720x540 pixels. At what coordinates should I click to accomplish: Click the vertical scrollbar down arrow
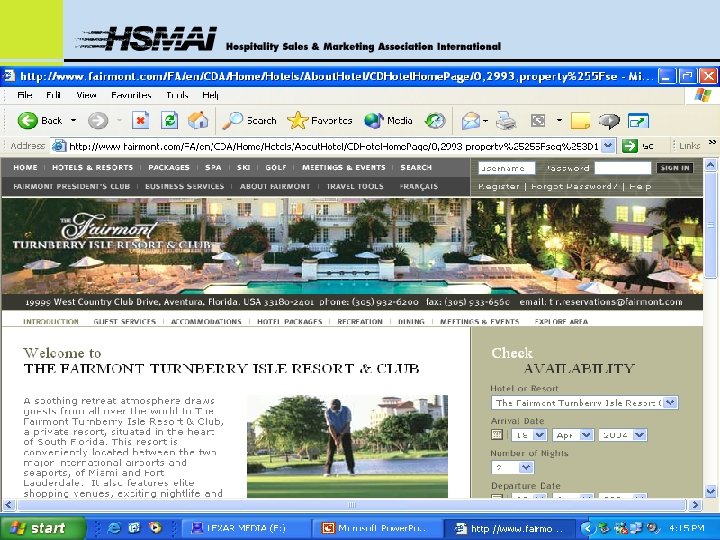click(711, 491)
